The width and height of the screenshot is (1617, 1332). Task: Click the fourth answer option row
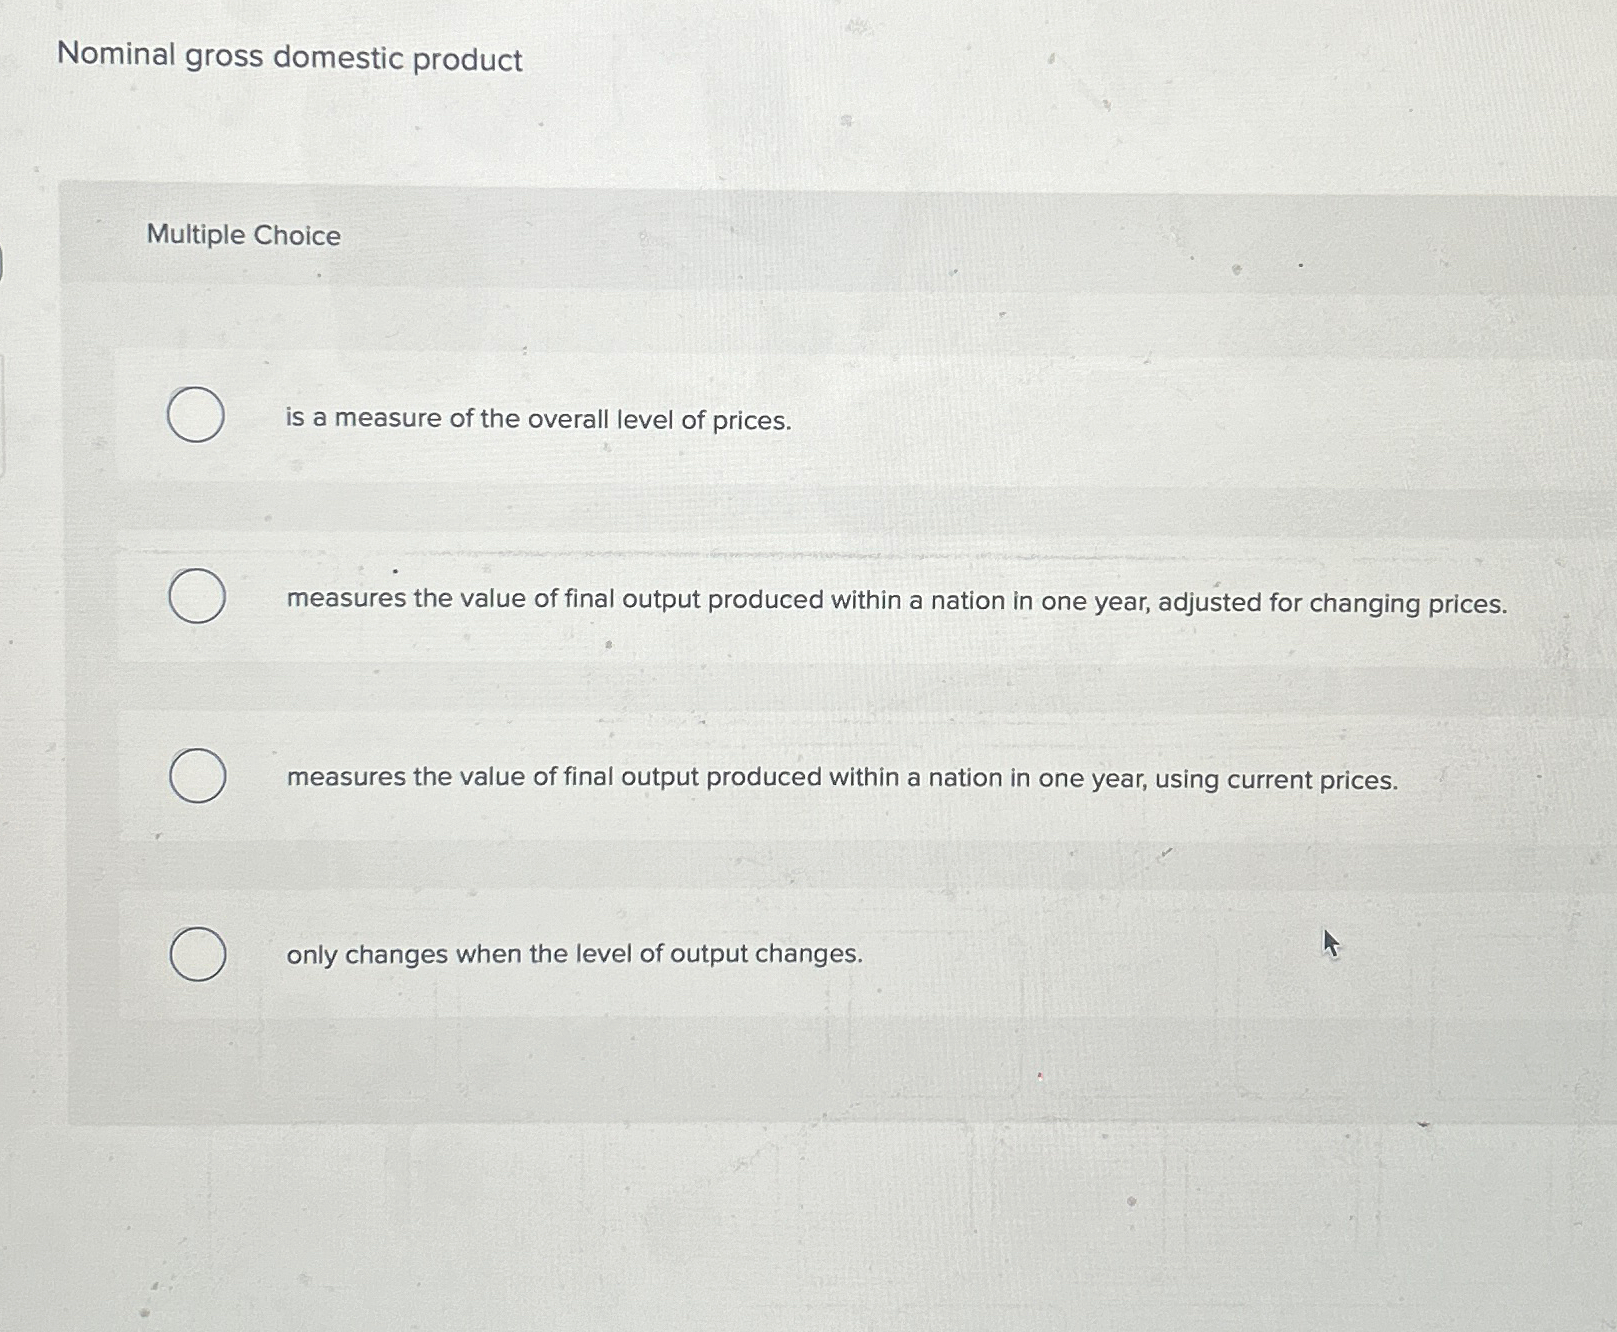[x=700, y=955]
